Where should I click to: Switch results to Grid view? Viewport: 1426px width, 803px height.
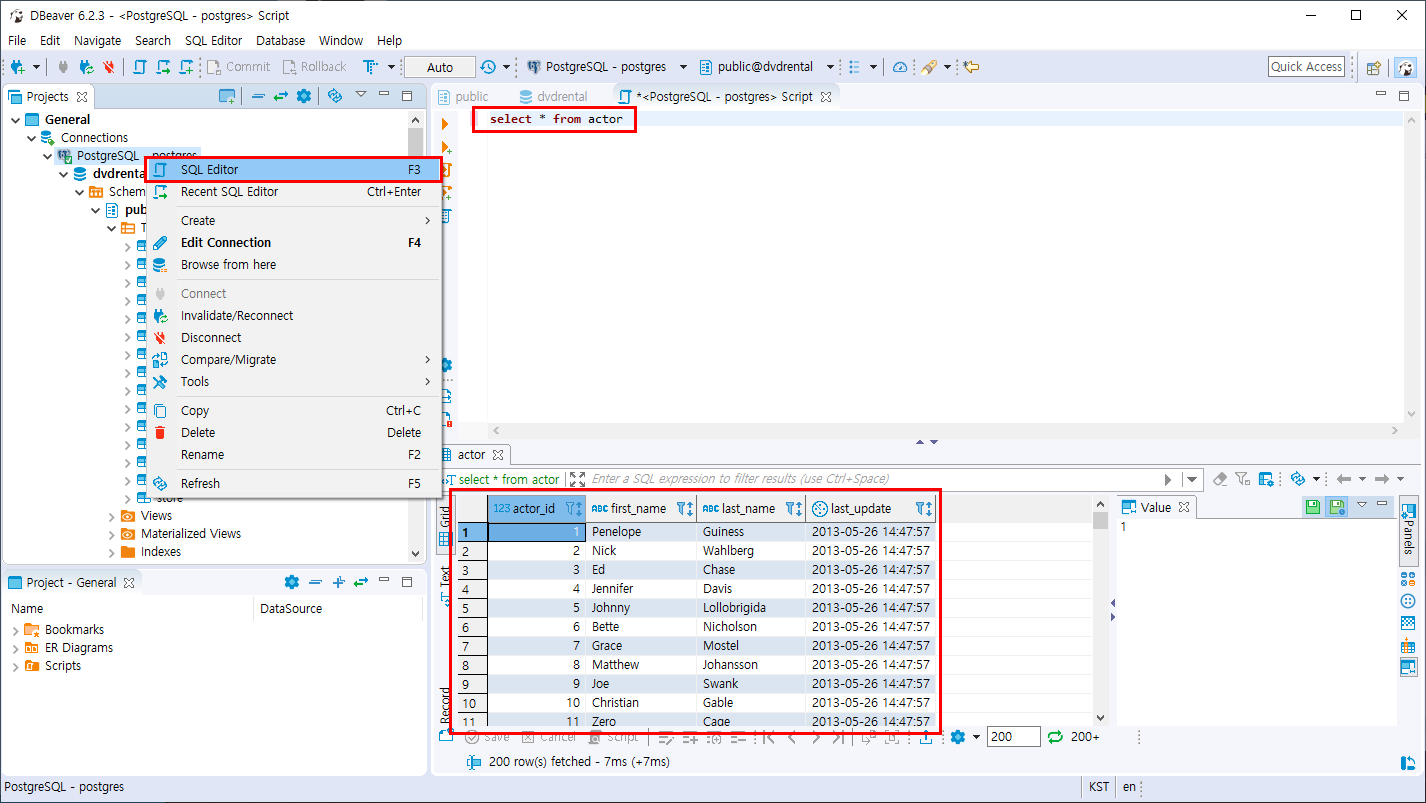coord(446,530)
